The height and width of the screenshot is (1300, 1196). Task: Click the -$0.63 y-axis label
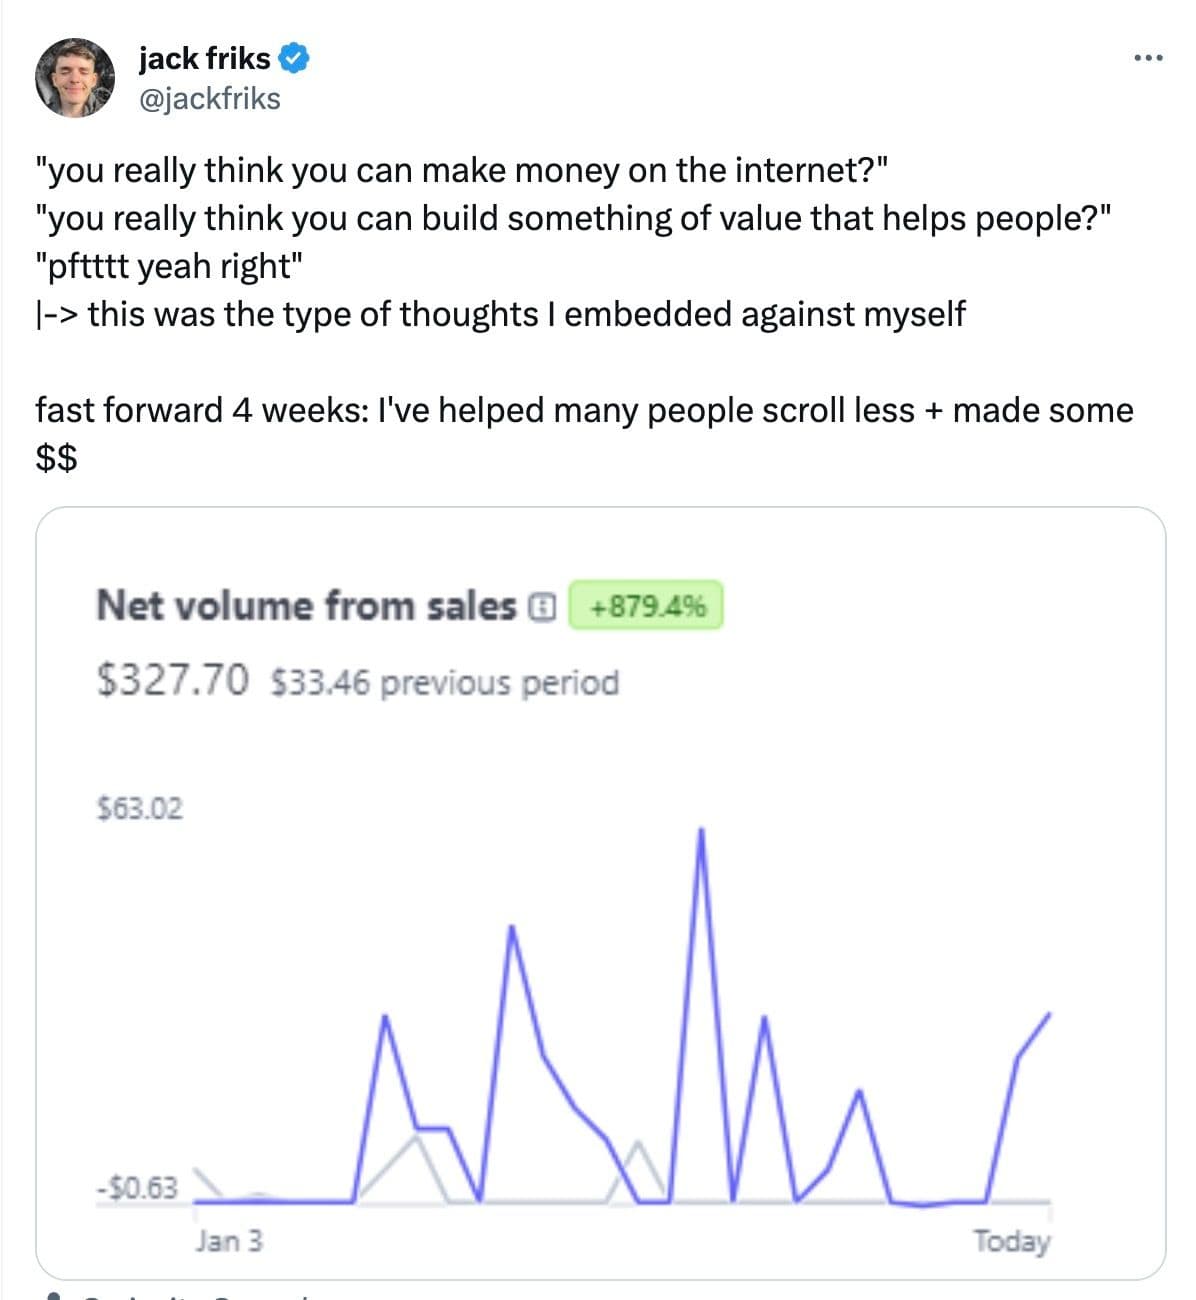click(137, 1188)
